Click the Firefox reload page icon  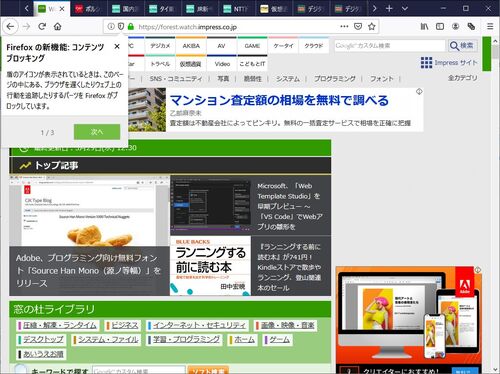42,26
